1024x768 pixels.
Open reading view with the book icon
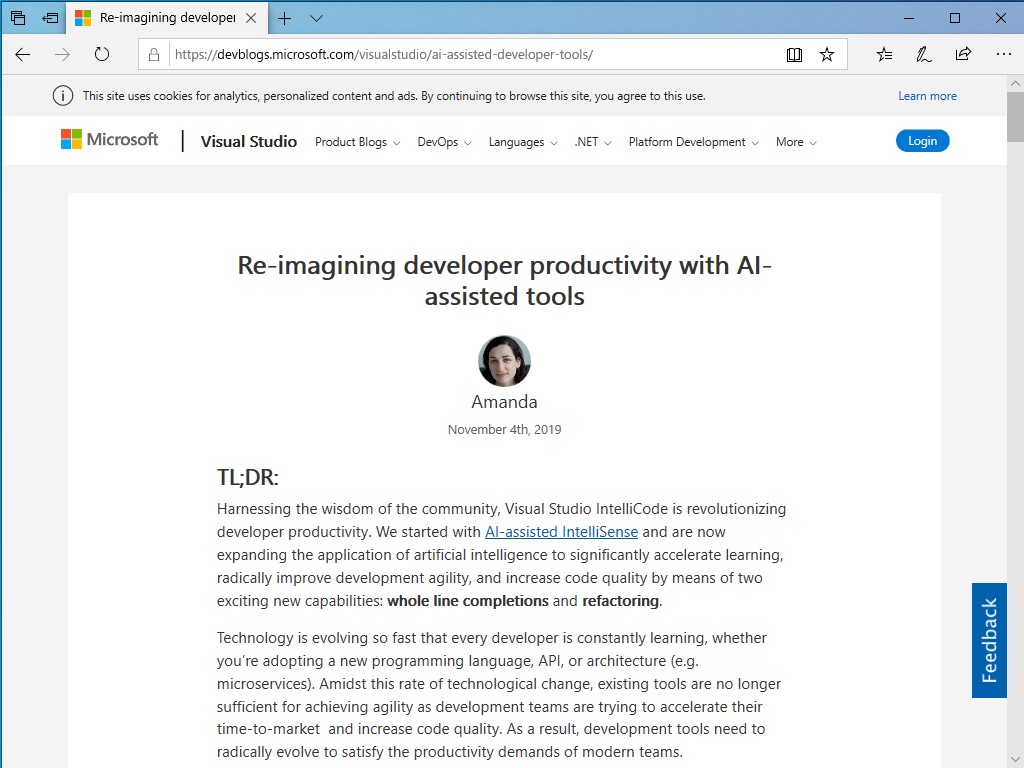coord(794,54)
